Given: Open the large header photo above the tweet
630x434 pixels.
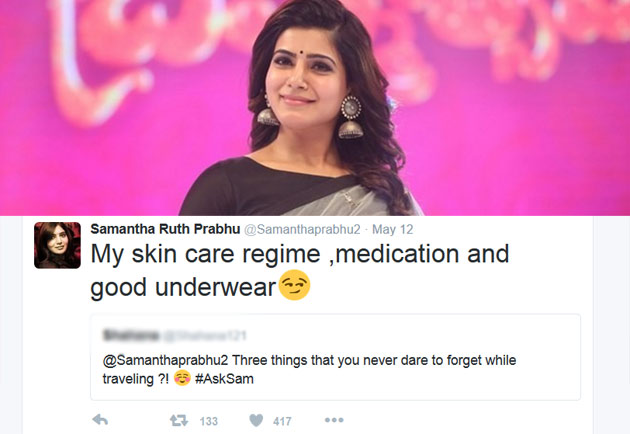Looking at the screenshot, I should click(x=315, y=108).
